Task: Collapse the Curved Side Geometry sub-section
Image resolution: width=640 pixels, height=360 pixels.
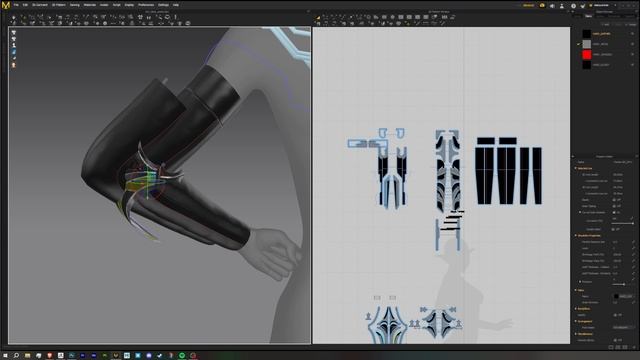Action: click(580, 212)
